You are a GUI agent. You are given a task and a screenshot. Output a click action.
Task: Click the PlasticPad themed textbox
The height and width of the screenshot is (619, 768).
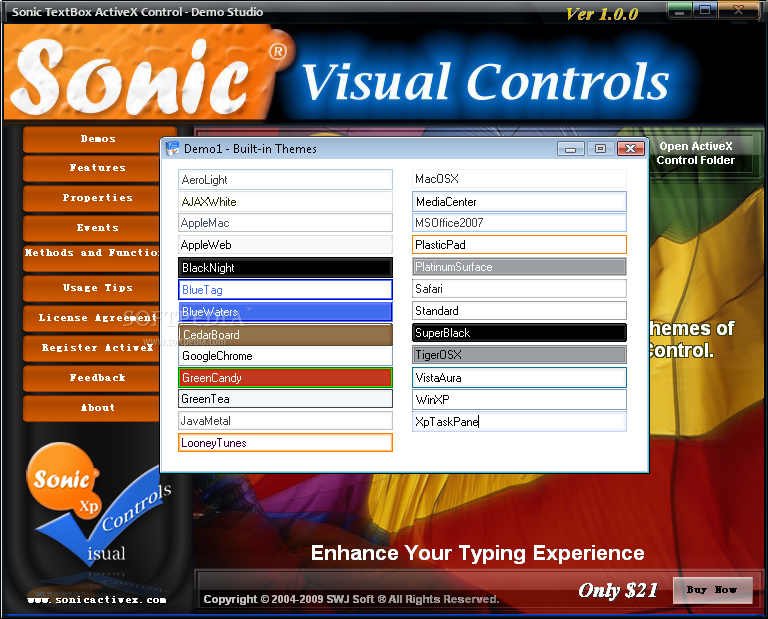tap(519, 244)
